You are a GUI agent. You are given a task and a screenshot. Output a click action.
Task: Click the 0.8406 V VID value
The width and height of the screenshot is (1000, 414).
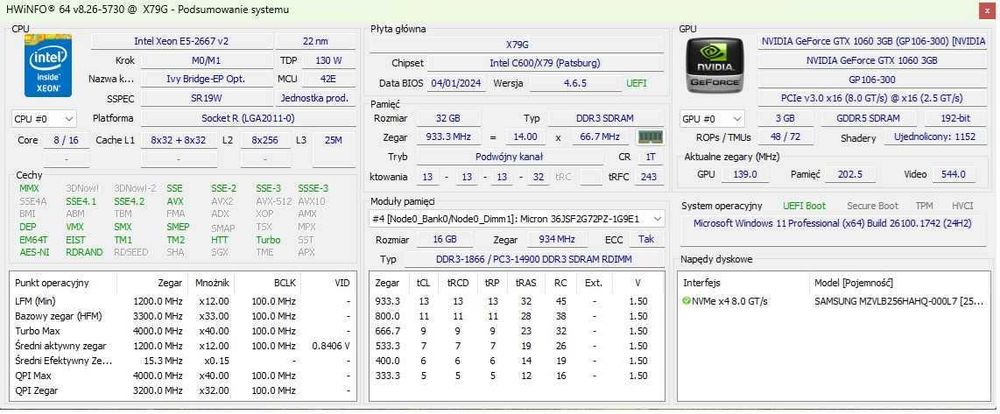pyautogui.click(x=331, y=345)
